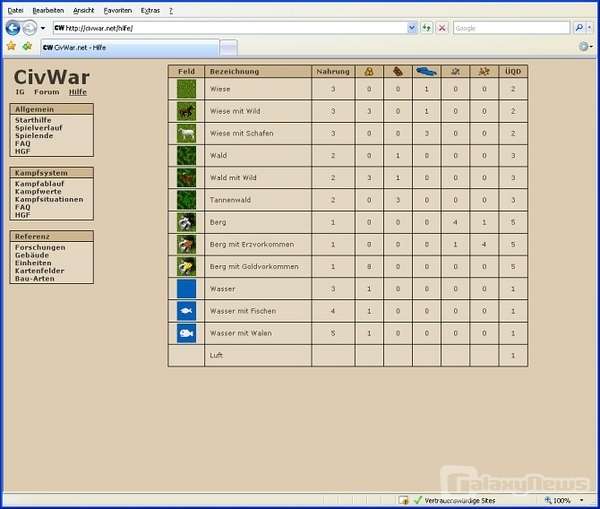This screenshot has width=600, height=509.
Task: Click the Wasser mit Fischen tile icon
Action: click(186, 310)
